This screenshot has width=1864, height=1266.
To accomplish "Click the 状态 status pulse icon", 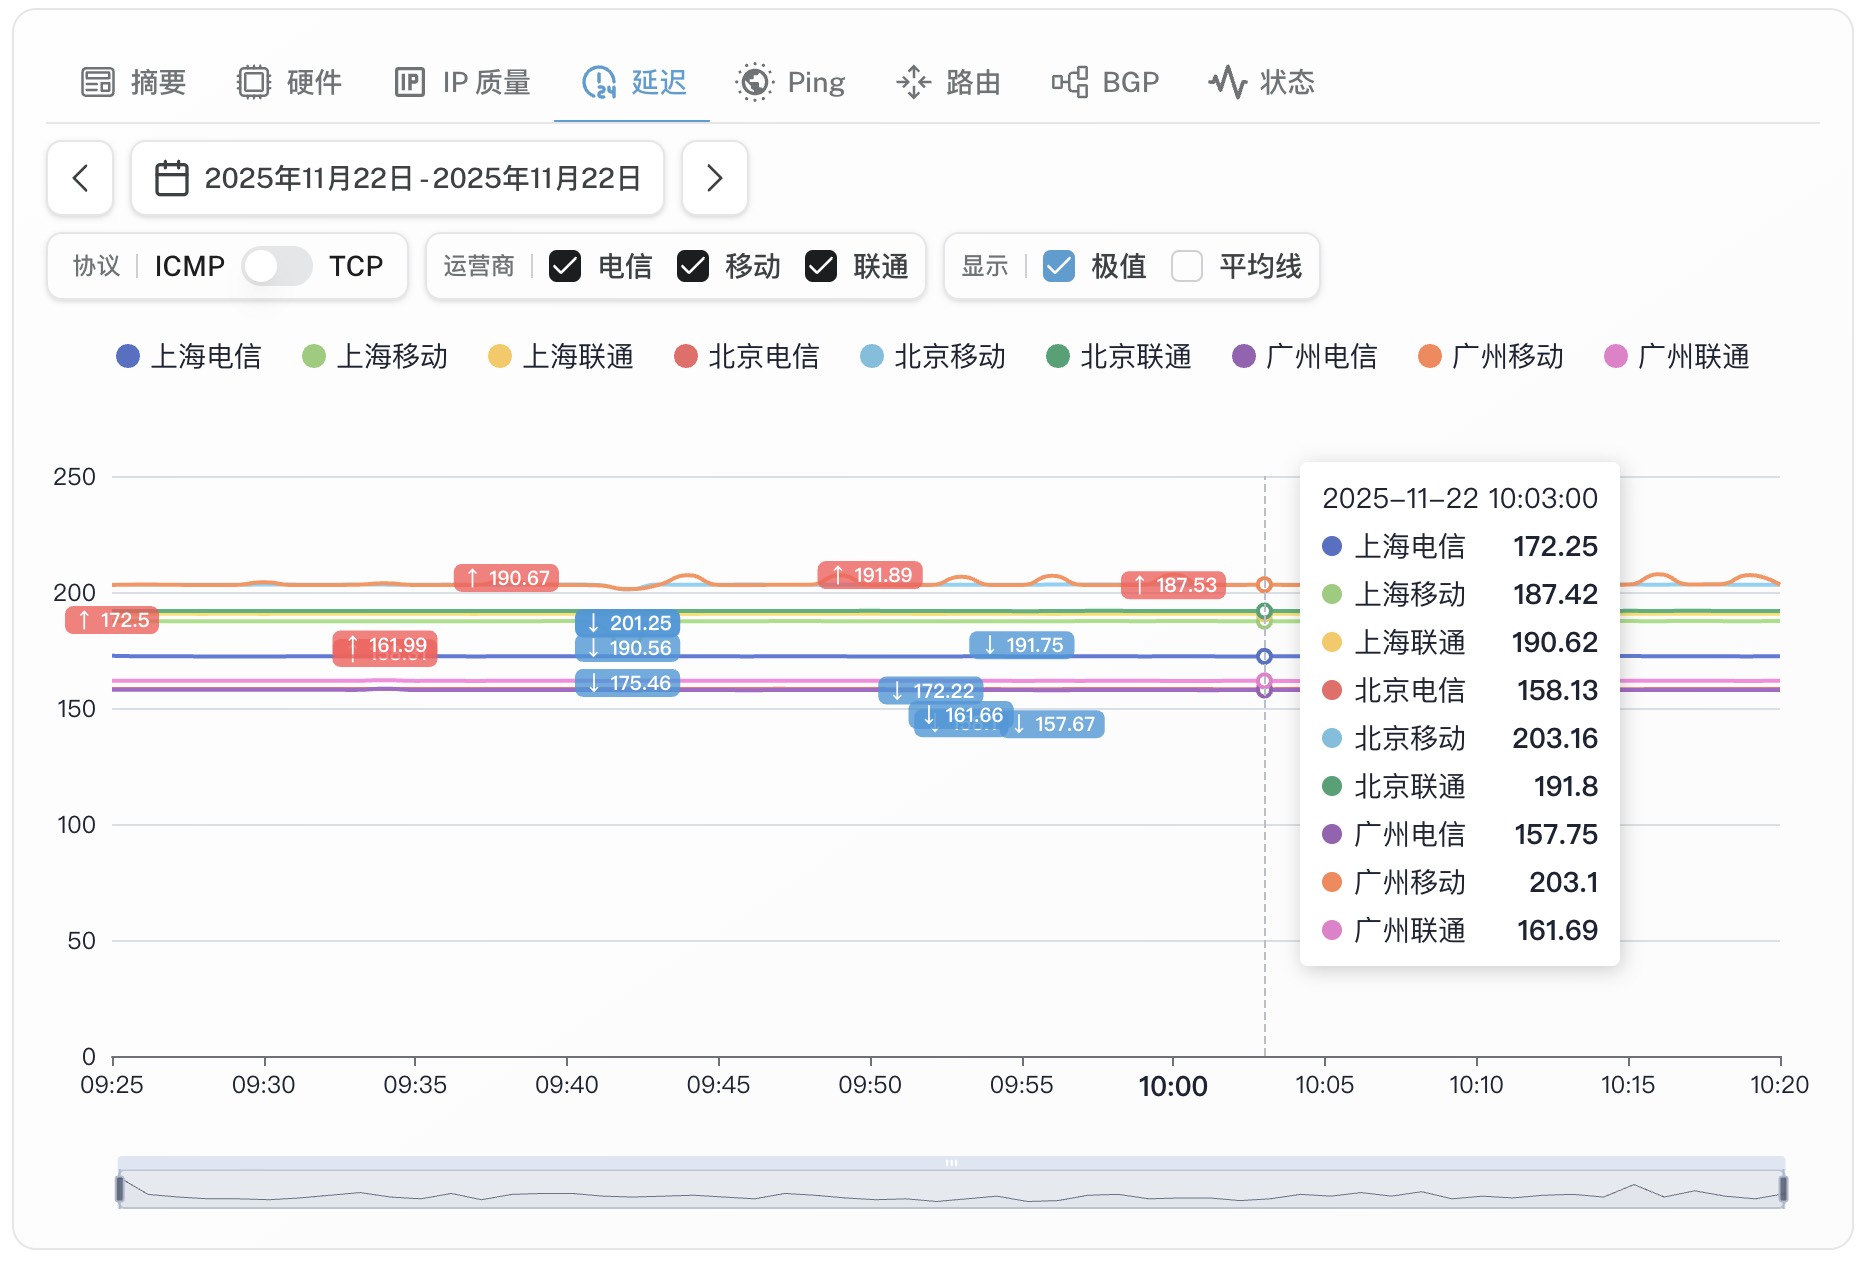I will (1228, 82).
